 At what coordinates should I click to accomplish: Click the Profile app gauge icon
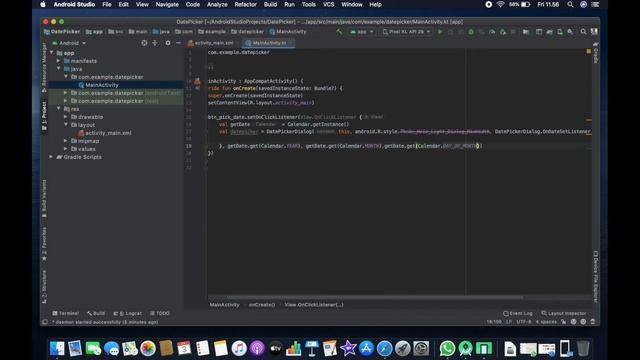pos(492,31)
